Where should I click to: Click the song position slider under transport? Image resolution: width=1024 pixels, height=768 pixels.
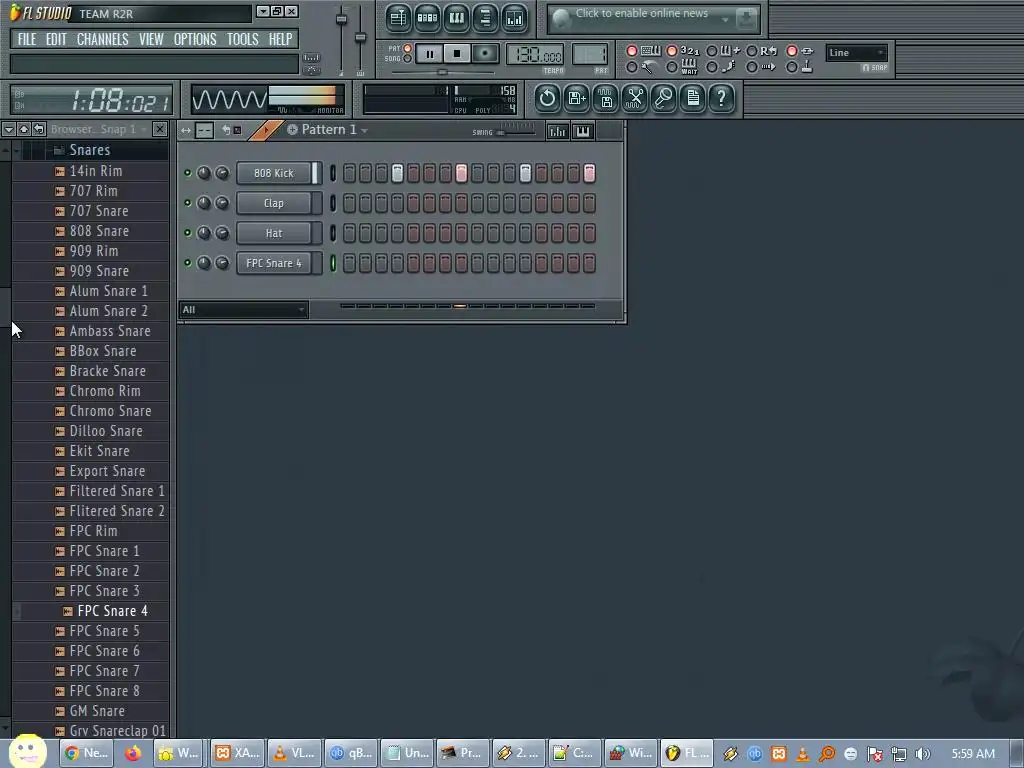[x=442, y=72]
